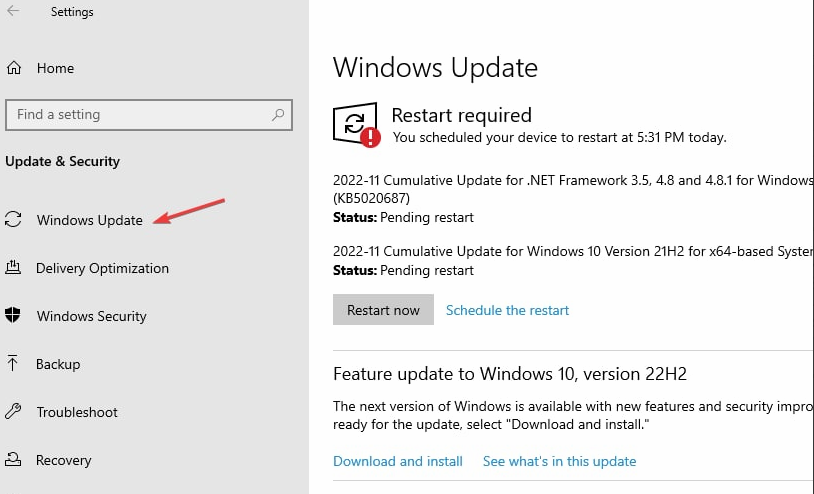Open the Troubleshoot page

point(77,412)
